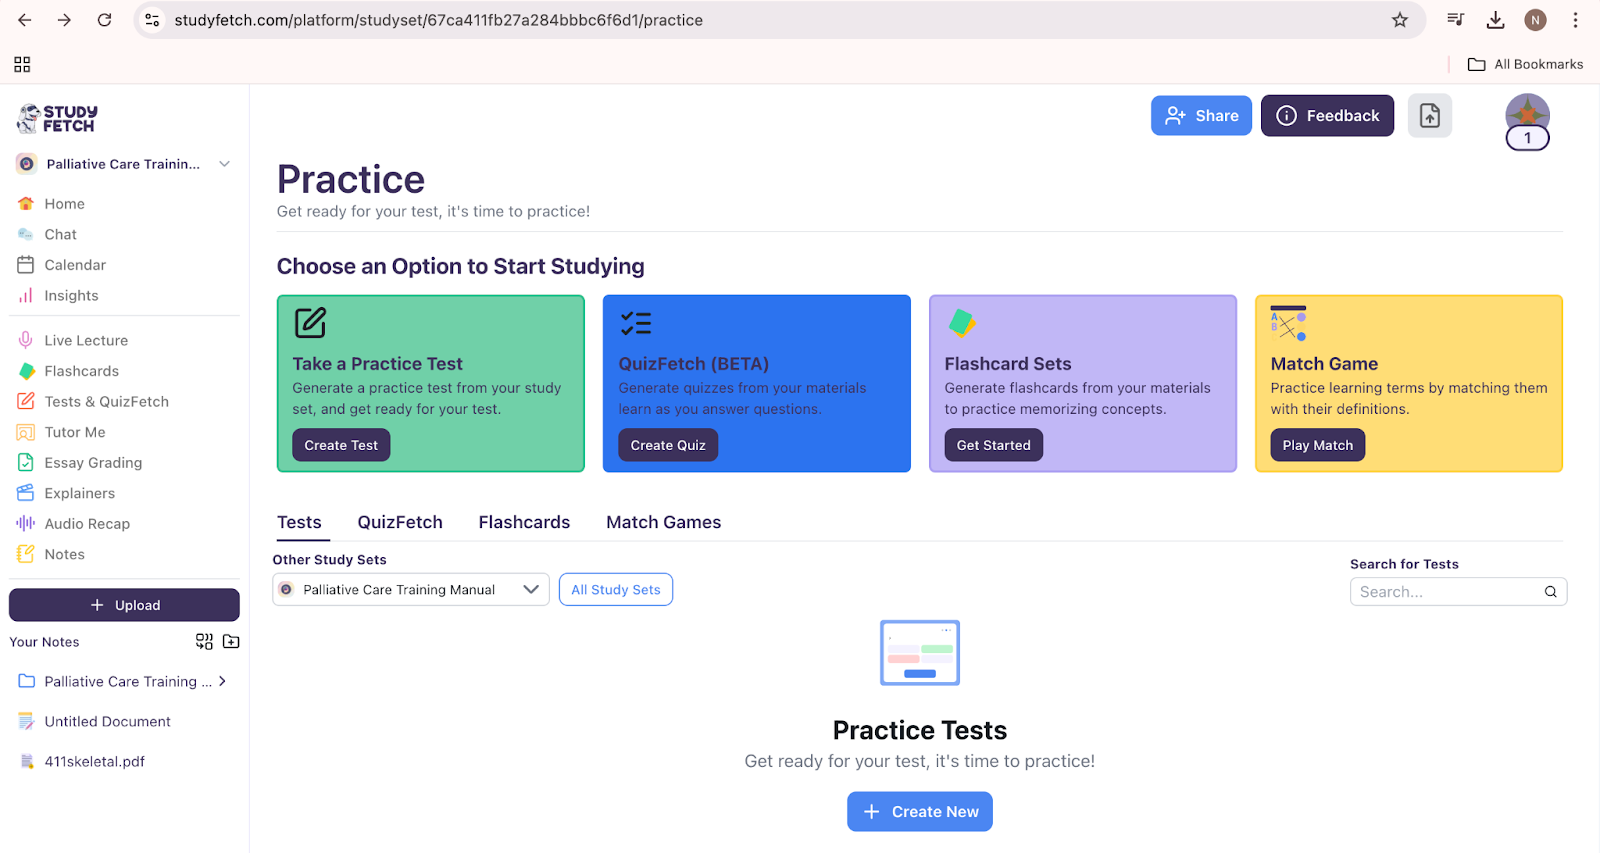This screenshot has width=1600, height=853.
Task: Click the Create Quiz button
Action: click(x=668, y=445)
